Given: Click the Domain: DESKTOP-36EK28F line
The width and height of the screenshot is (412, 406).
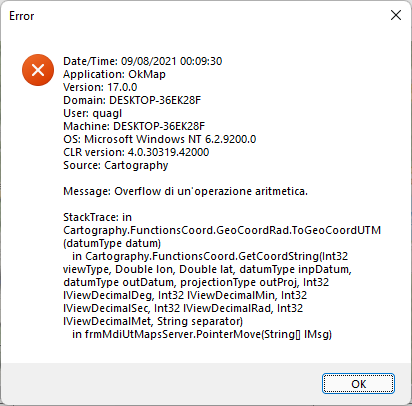Looking at the screenshot, I should (132, 100).
